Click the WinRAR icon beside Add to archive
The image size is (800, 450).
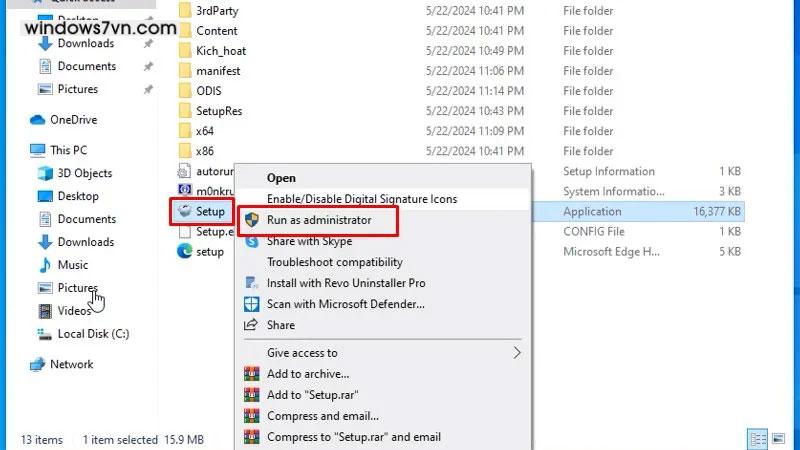pos(251,374)
